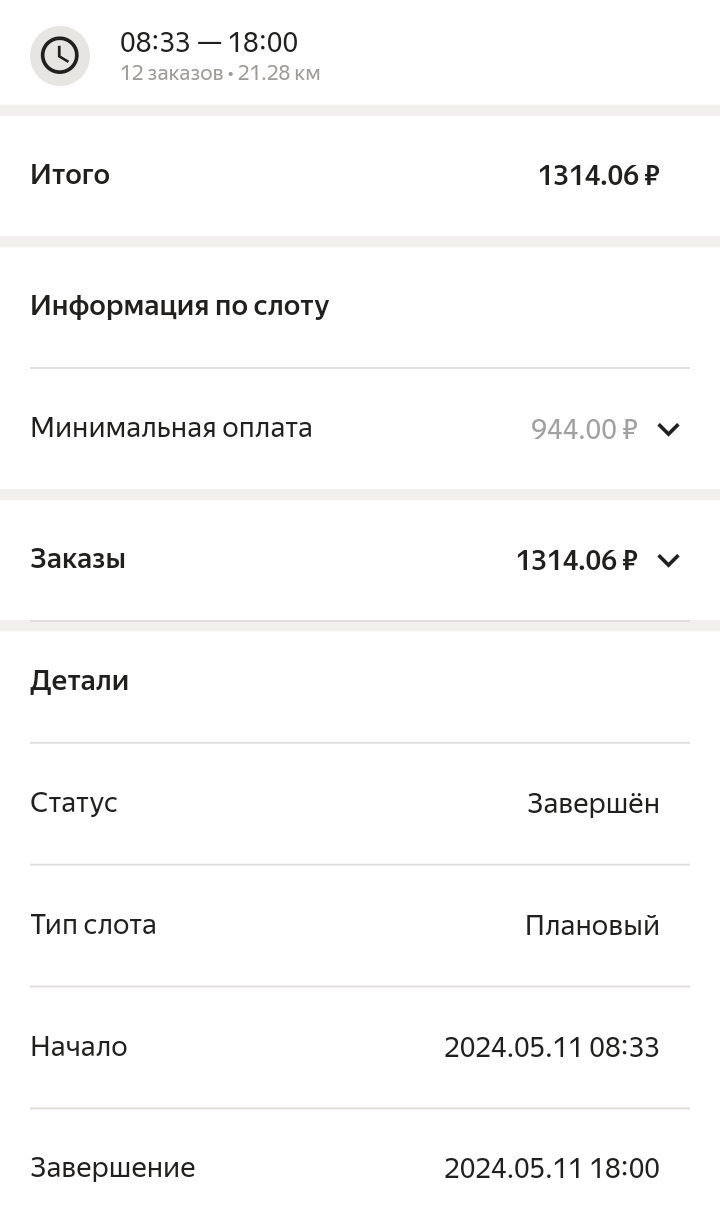Tap the 1314.06 ₽ orders amount
720x1223 pixels.
pyautogui.click(x=576, y=560)
